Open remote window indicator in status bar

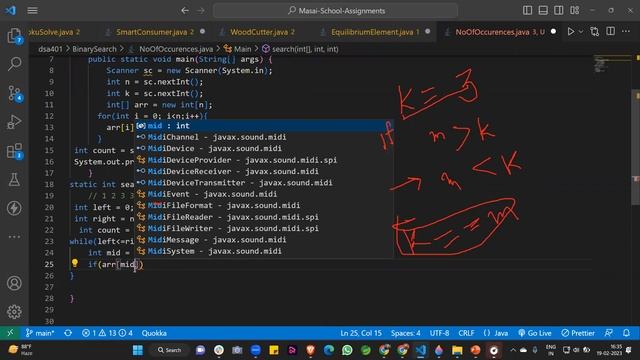pos(10,333)
